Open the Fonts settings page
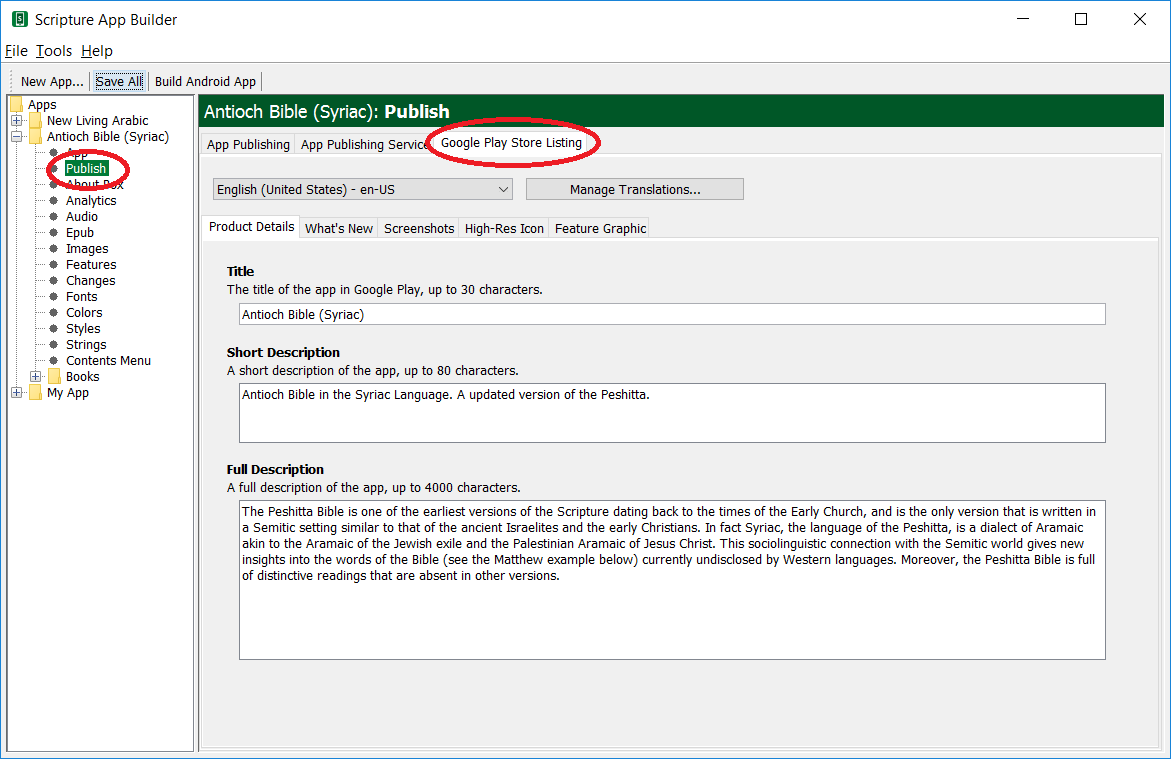This screenshot has width=1171, height=759. (x=81, y=297)
